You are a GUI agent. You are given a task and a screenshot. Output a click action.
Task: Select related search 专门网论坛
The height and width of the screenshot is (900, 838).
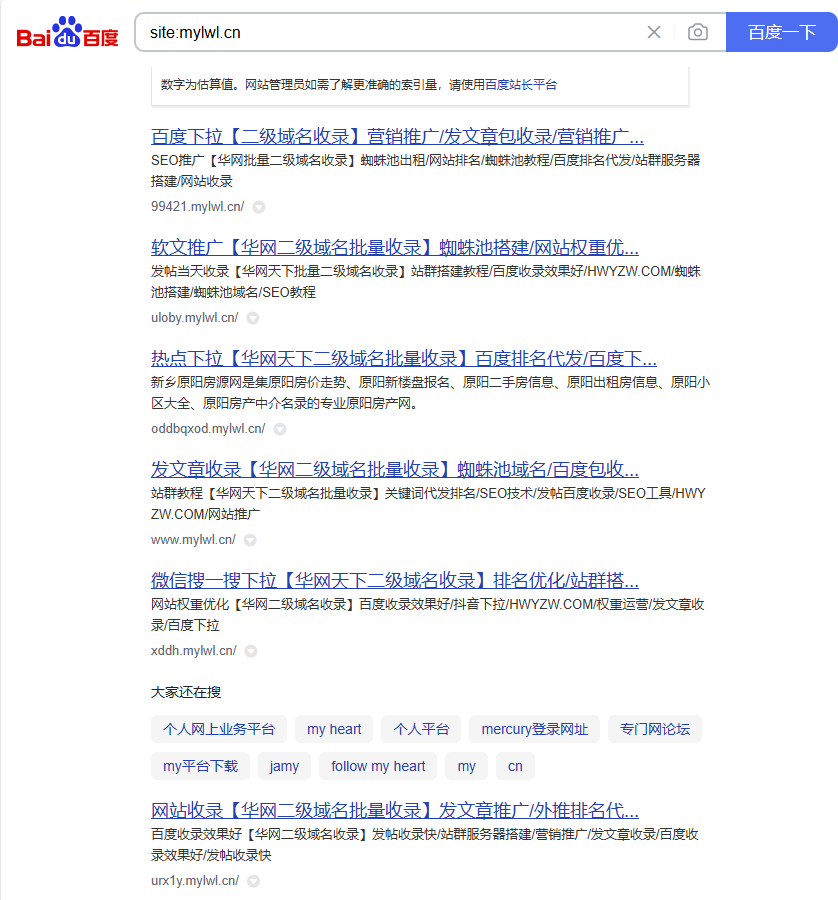[655, 729]
